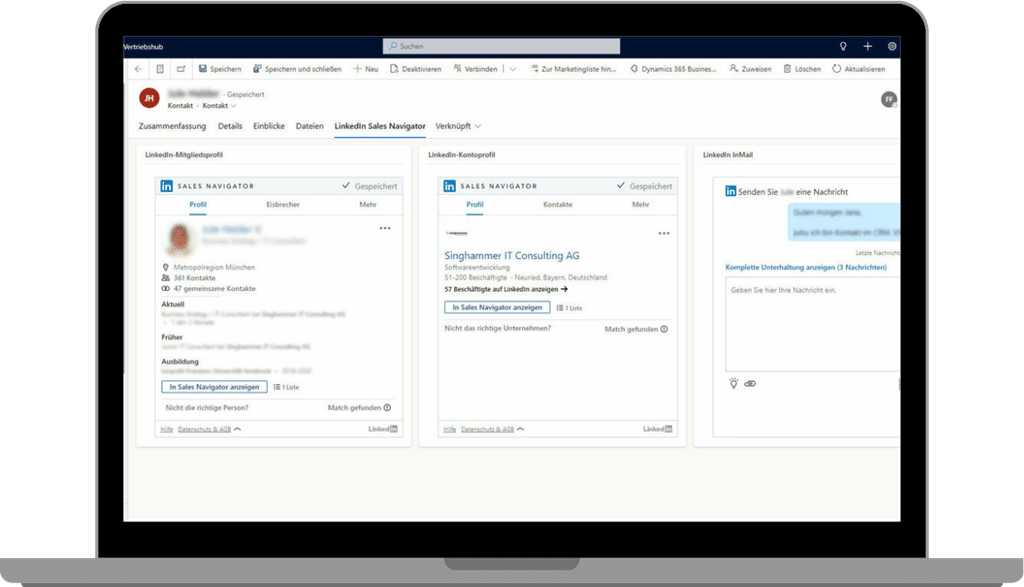
Task: Click the FF user avatar
Action: tap(888, 99)
